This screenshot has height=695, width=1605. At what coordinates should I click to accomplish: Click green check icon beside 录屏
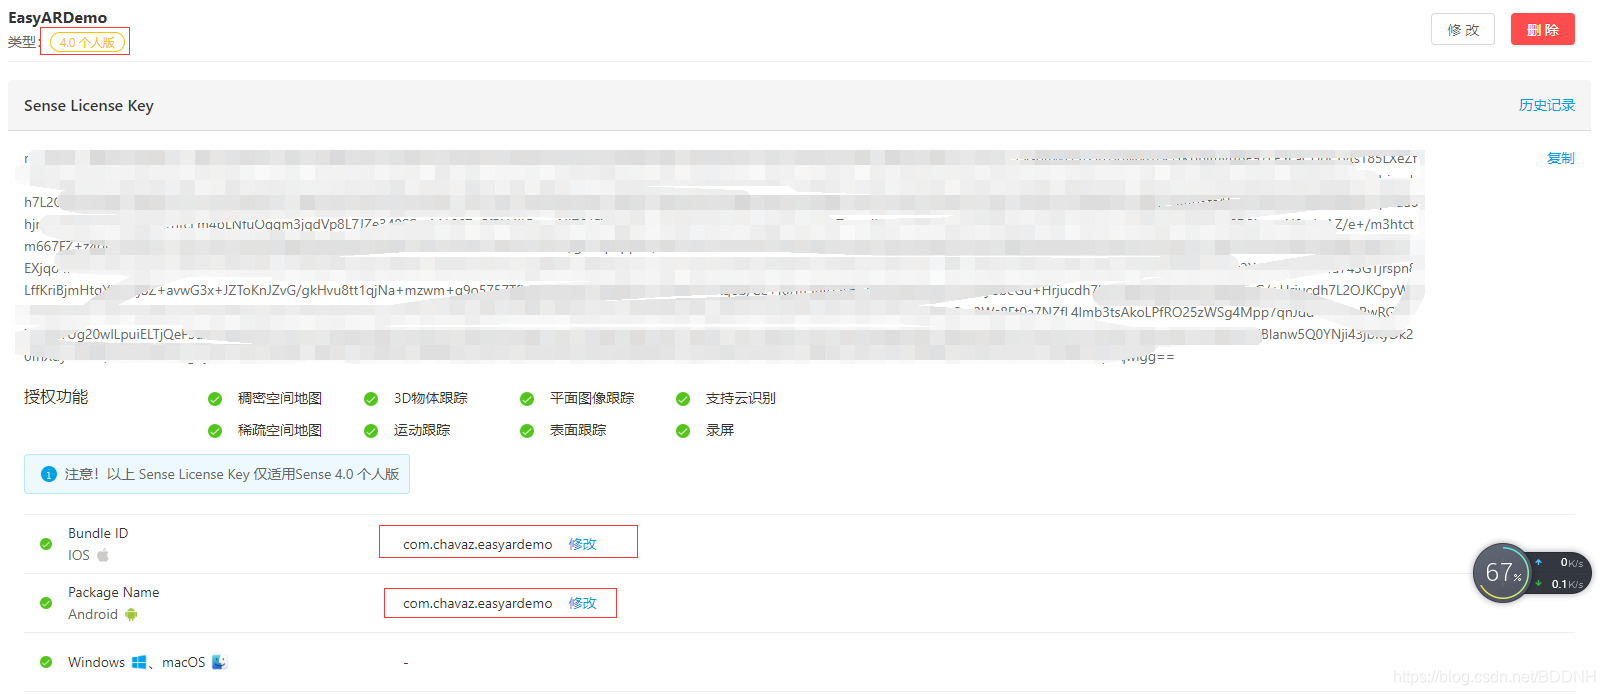pyautogui.click(x=683, y=431)
